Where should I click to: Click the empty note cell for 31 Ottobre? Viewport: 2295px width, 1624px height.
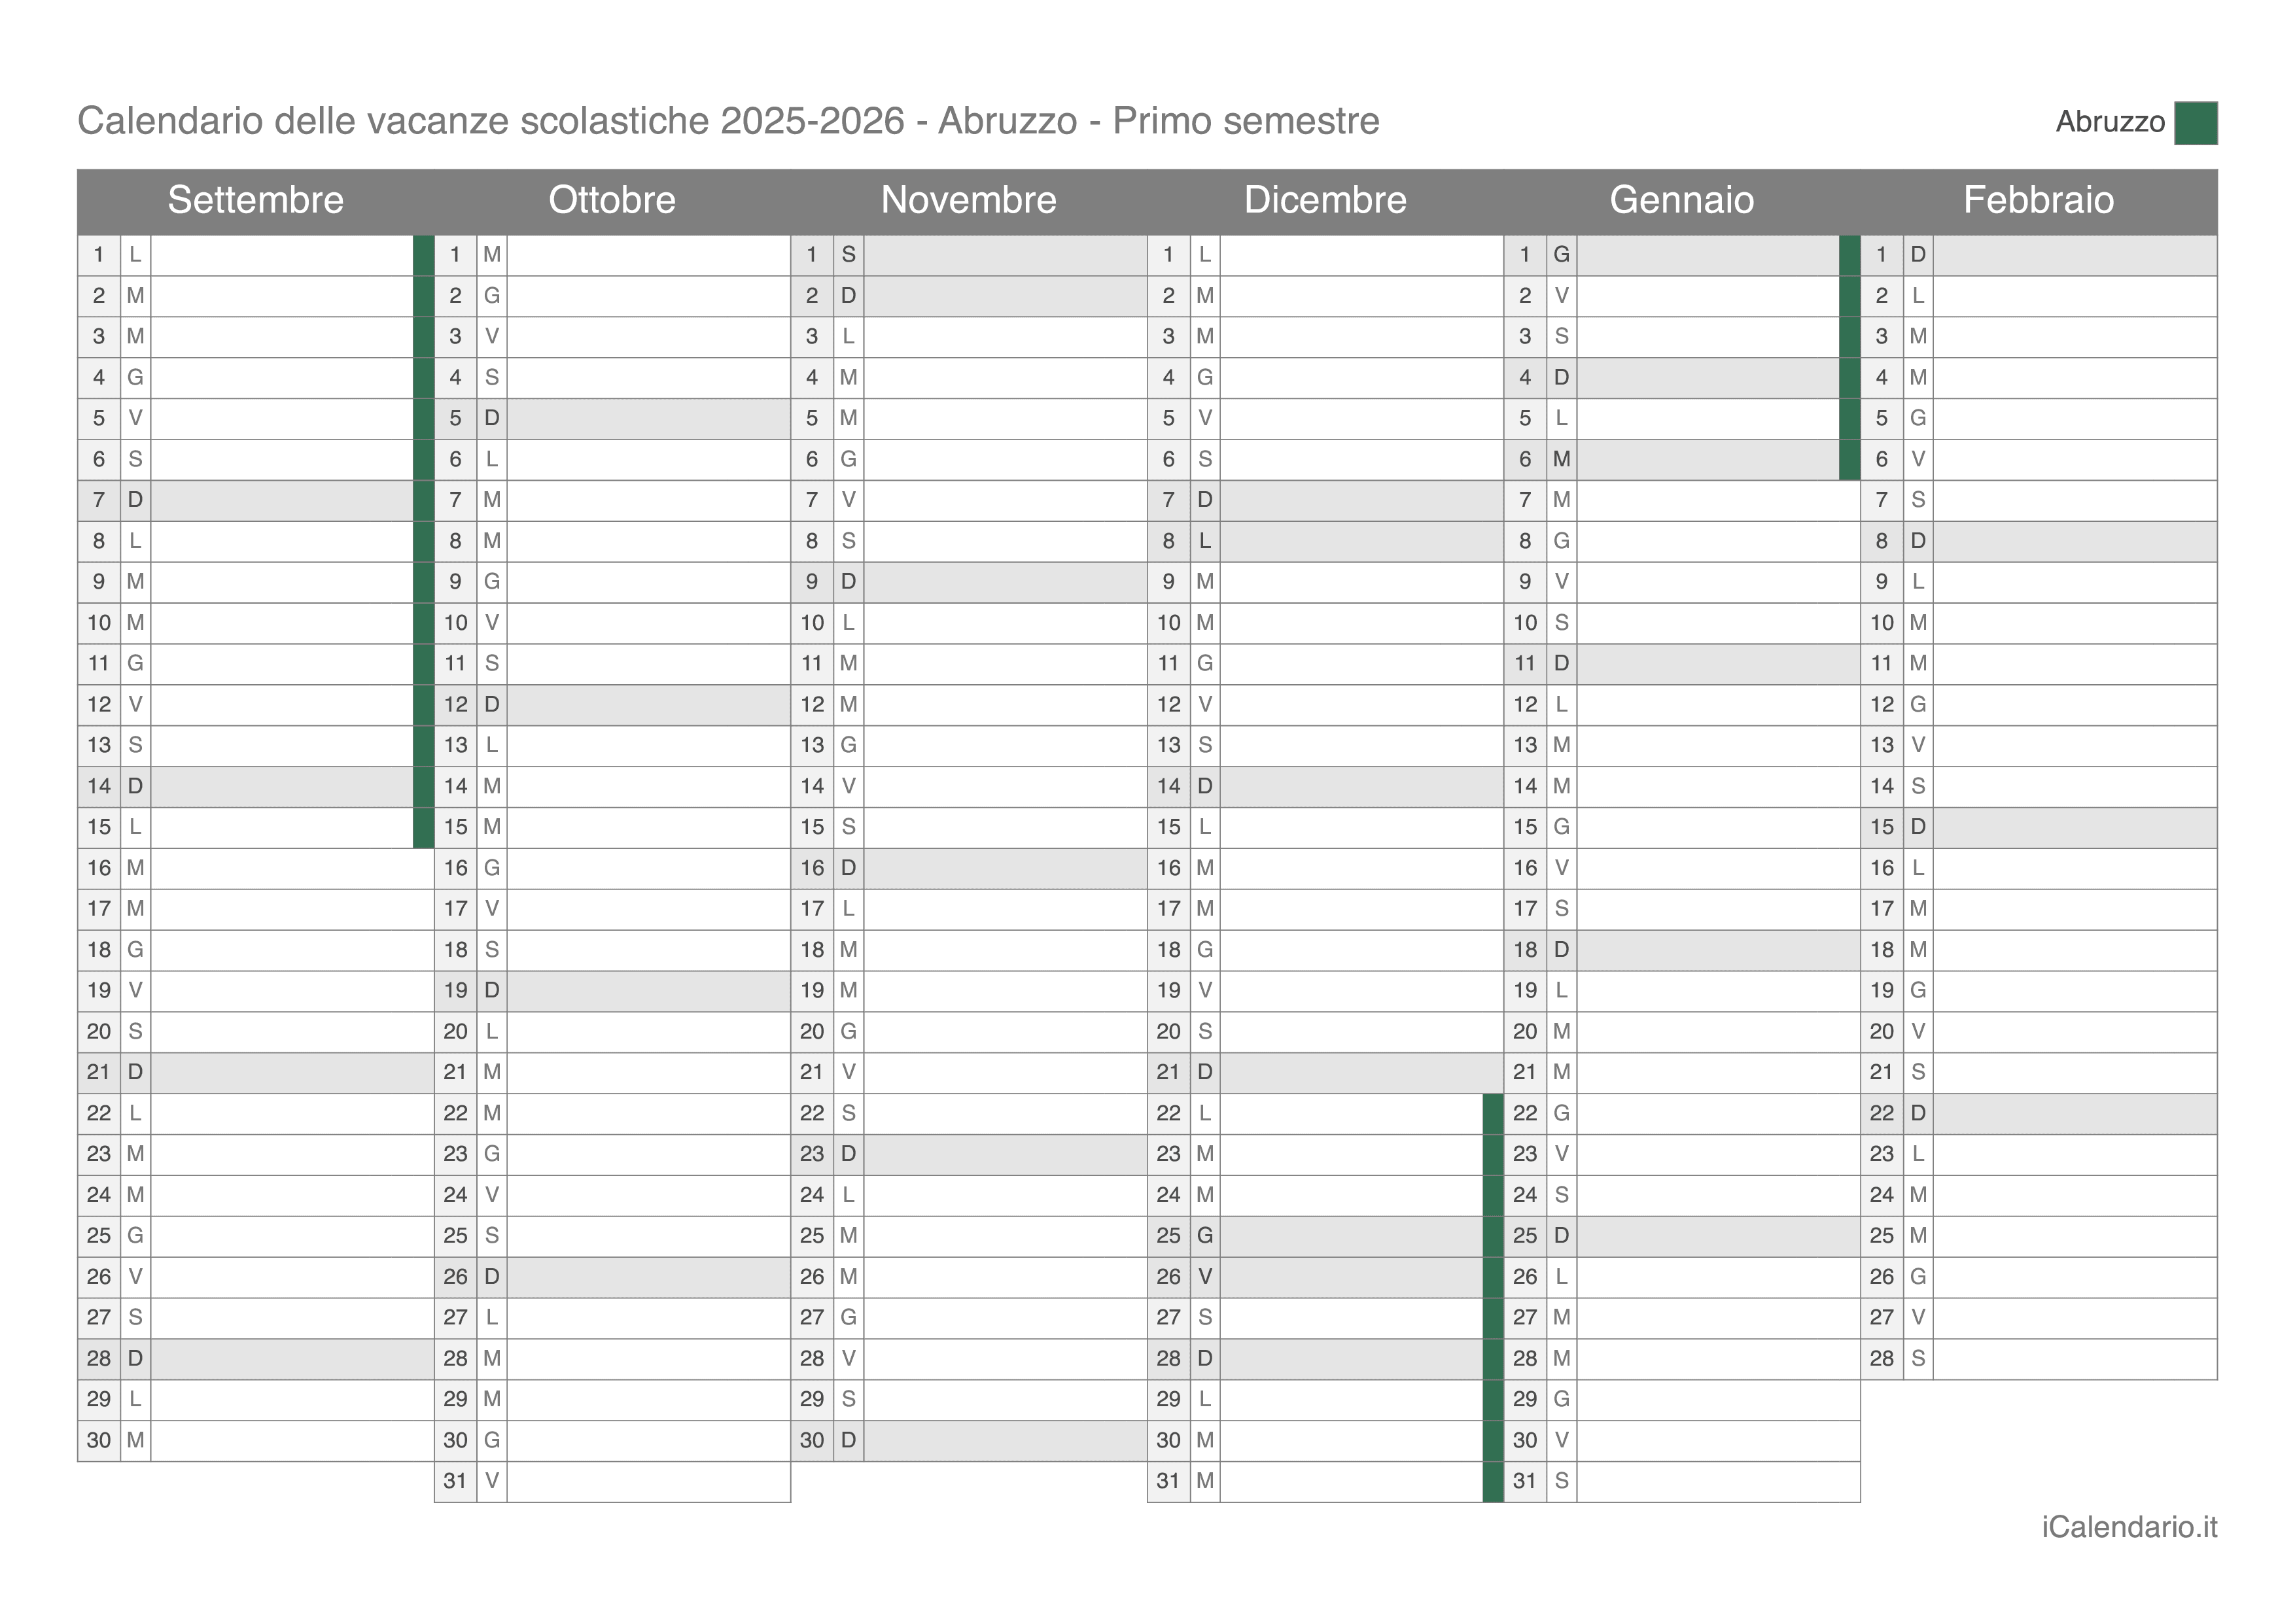(648, 1481)
